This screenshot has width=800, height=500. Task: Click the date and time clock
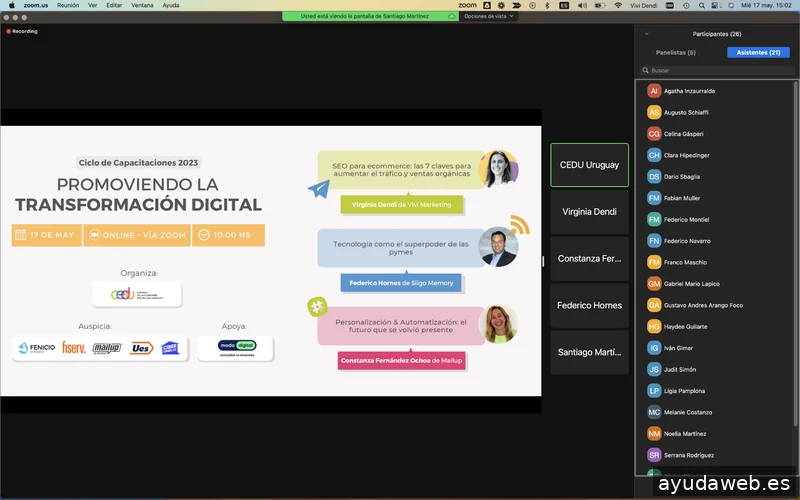766,5
